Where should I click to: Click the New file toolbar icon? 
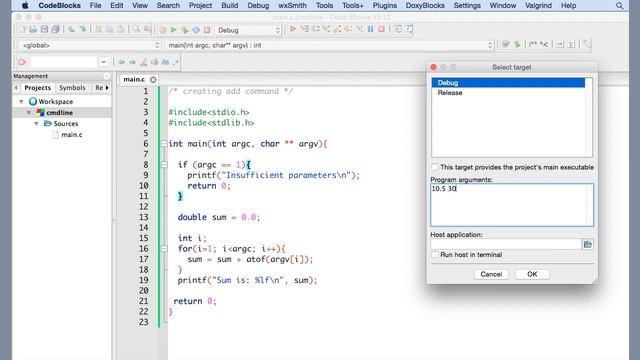(x=22, y=29)
